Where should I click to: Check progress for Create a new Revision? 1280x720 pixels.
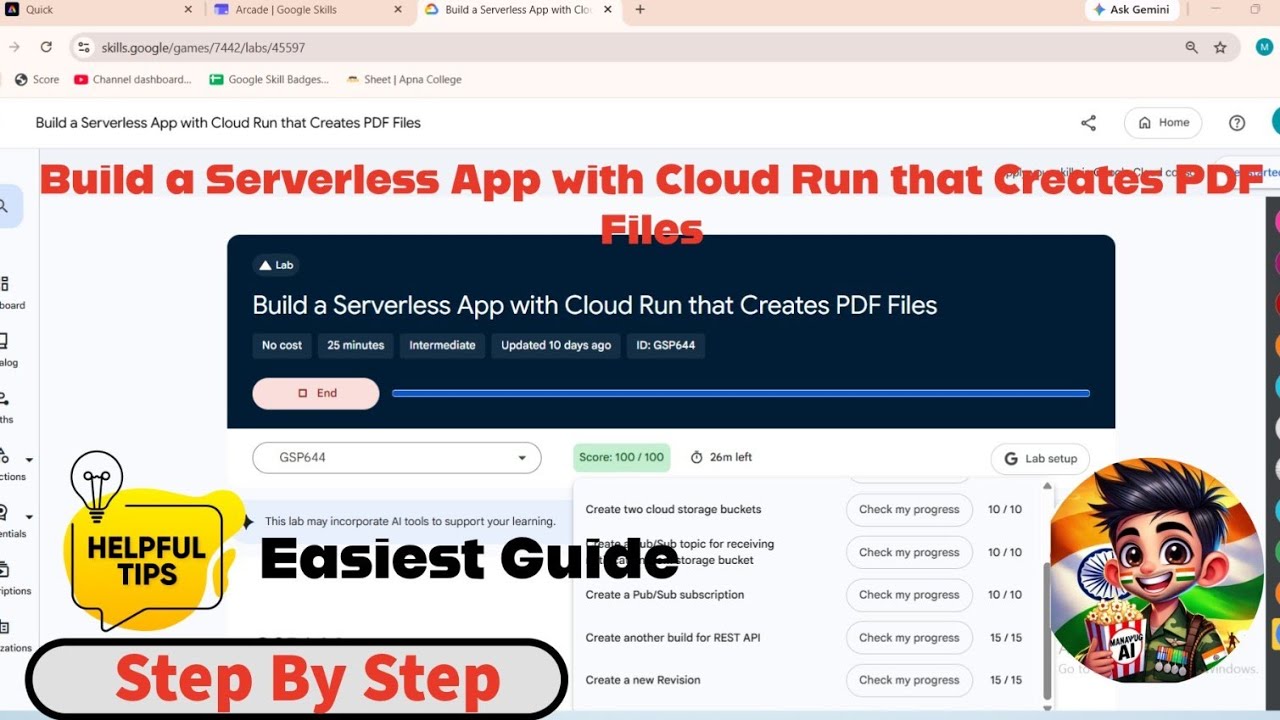[x=909, y=680]
